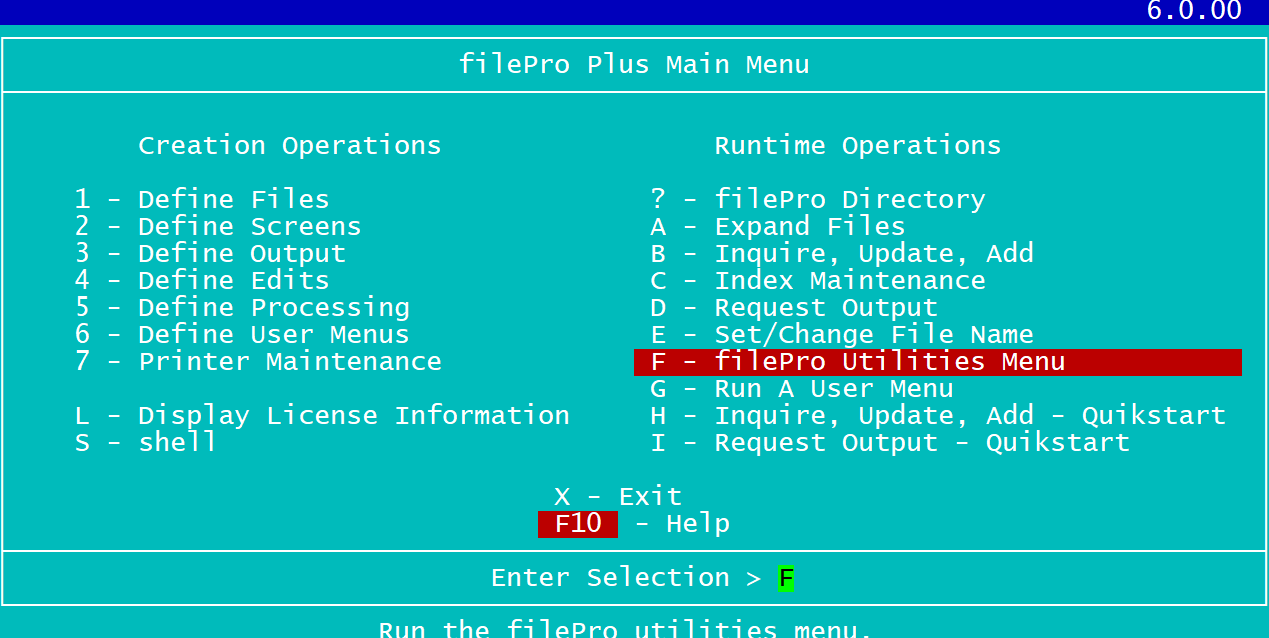Choose 6 - Define User Menus
This screenshot has height=638, width=1269.
pos(242,334)
